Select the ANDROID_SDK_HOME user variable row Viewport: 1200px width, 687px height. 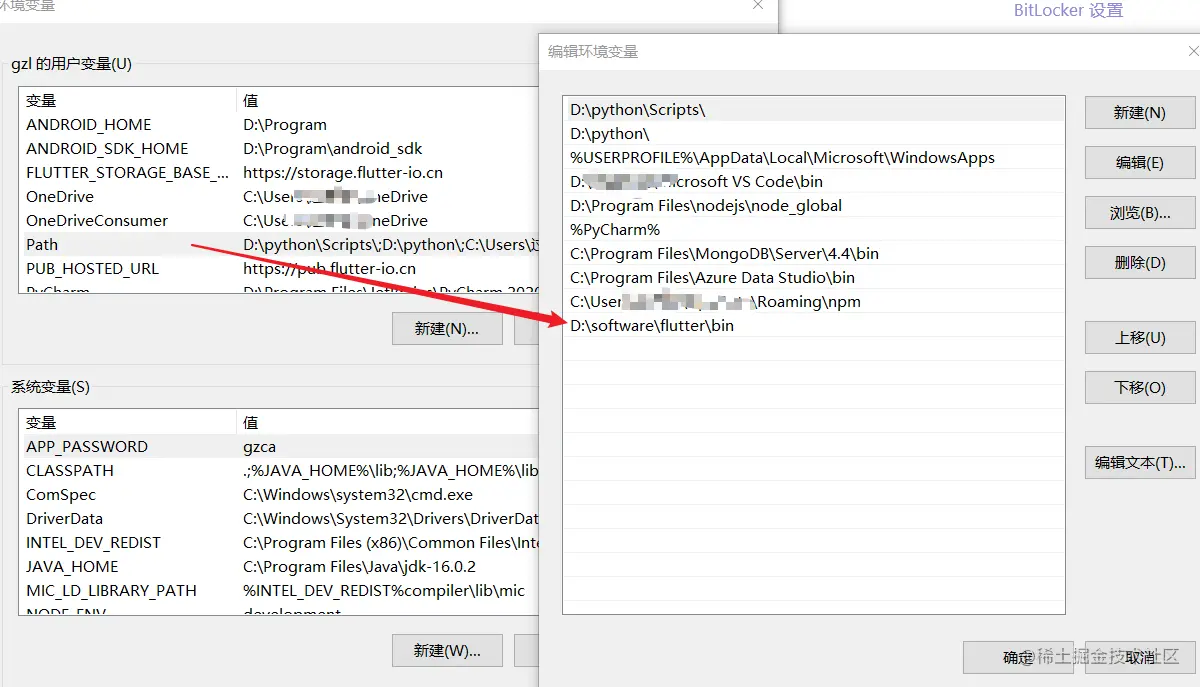[x=279, y=149]
